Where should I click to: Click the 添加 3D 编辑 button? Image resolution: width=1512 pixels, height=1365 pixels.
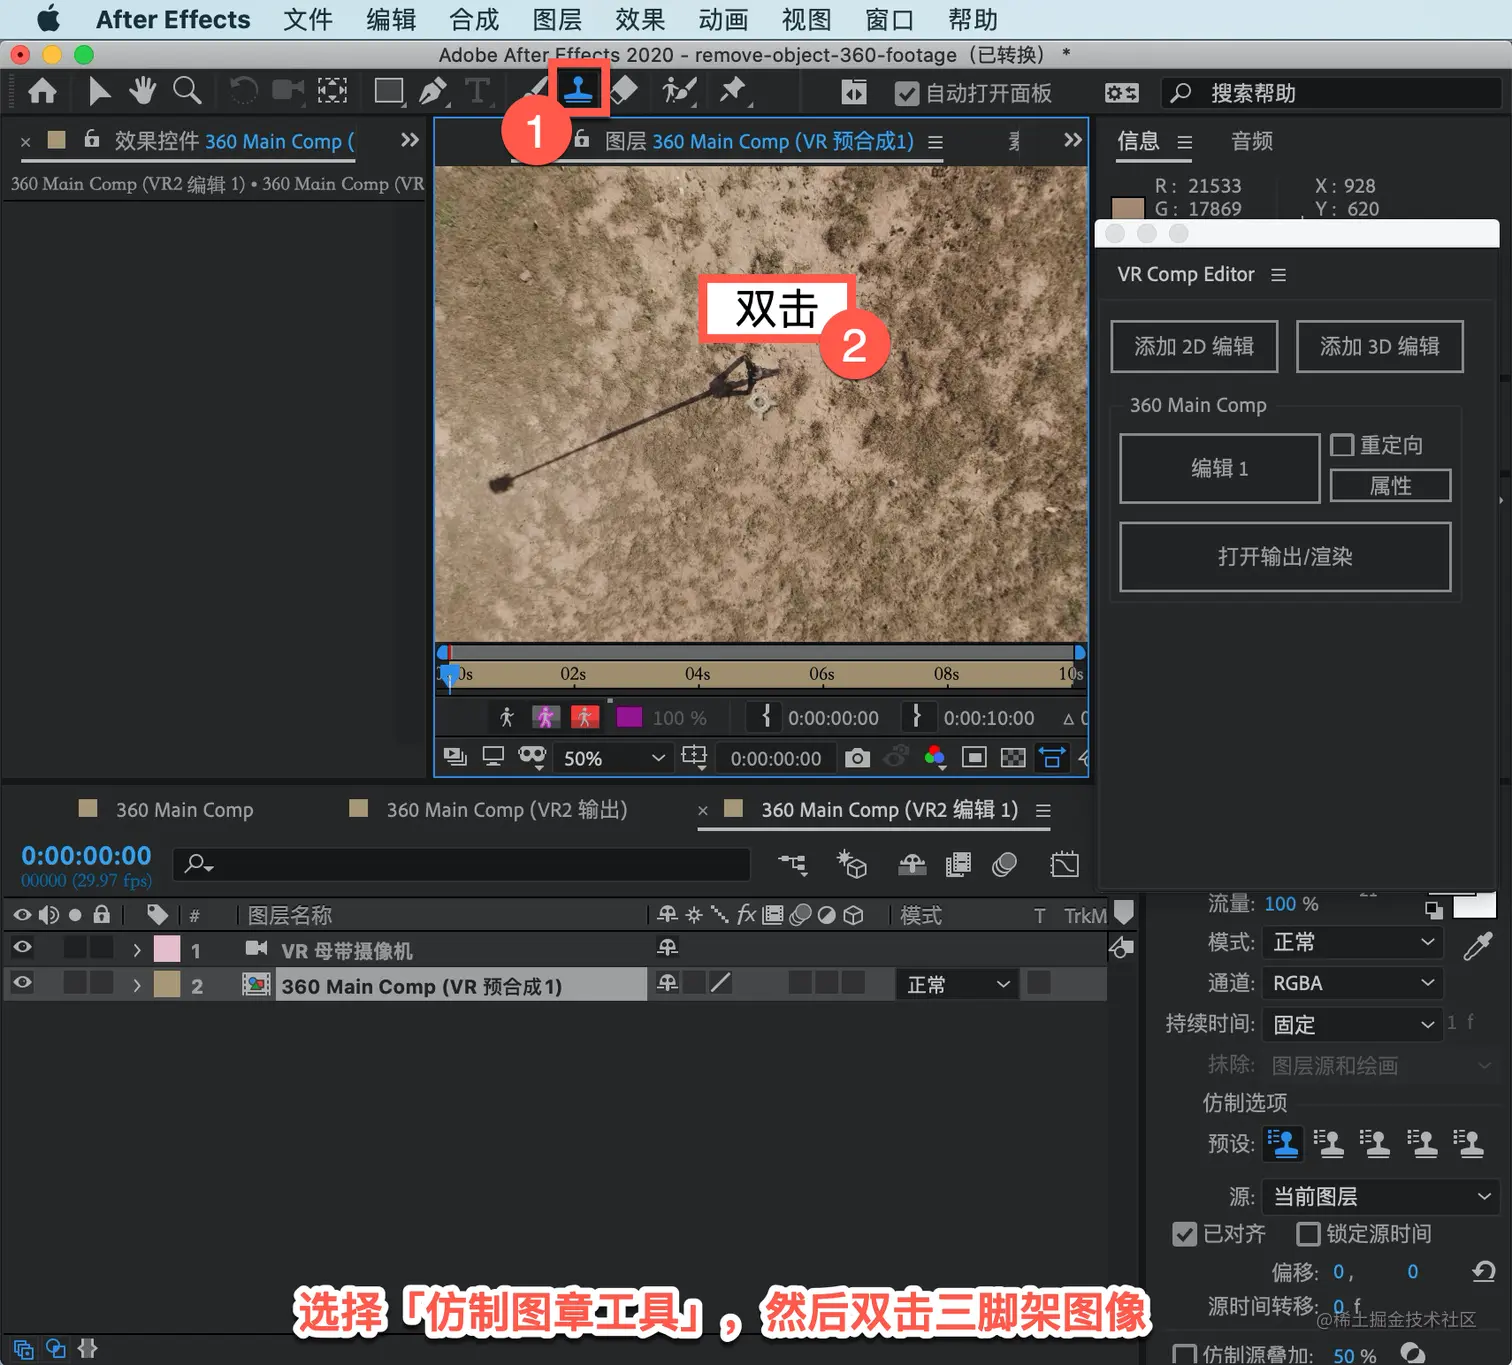1380,346
